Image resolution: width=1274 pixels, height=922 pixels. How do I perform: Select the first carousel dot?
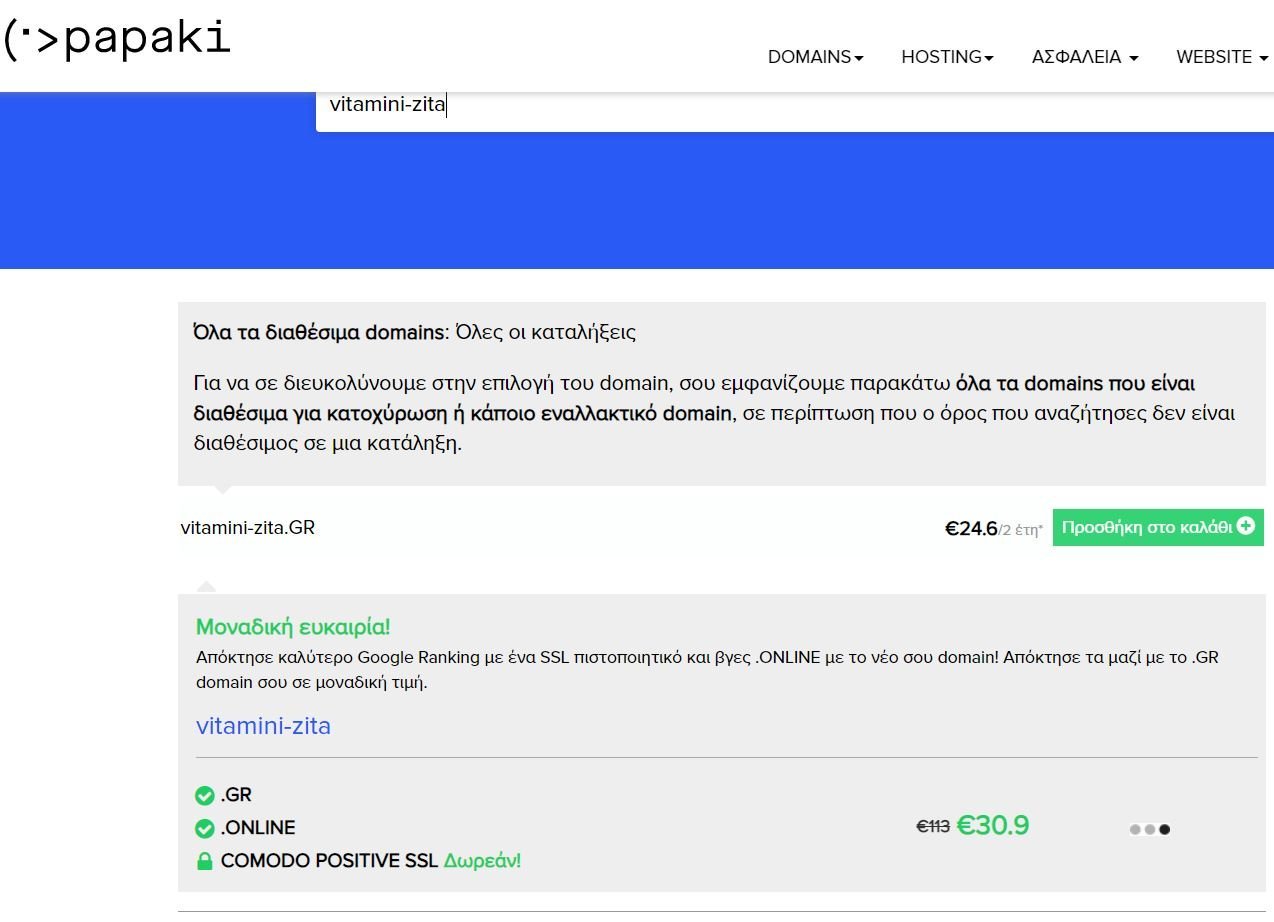[x=1135, y=829]
